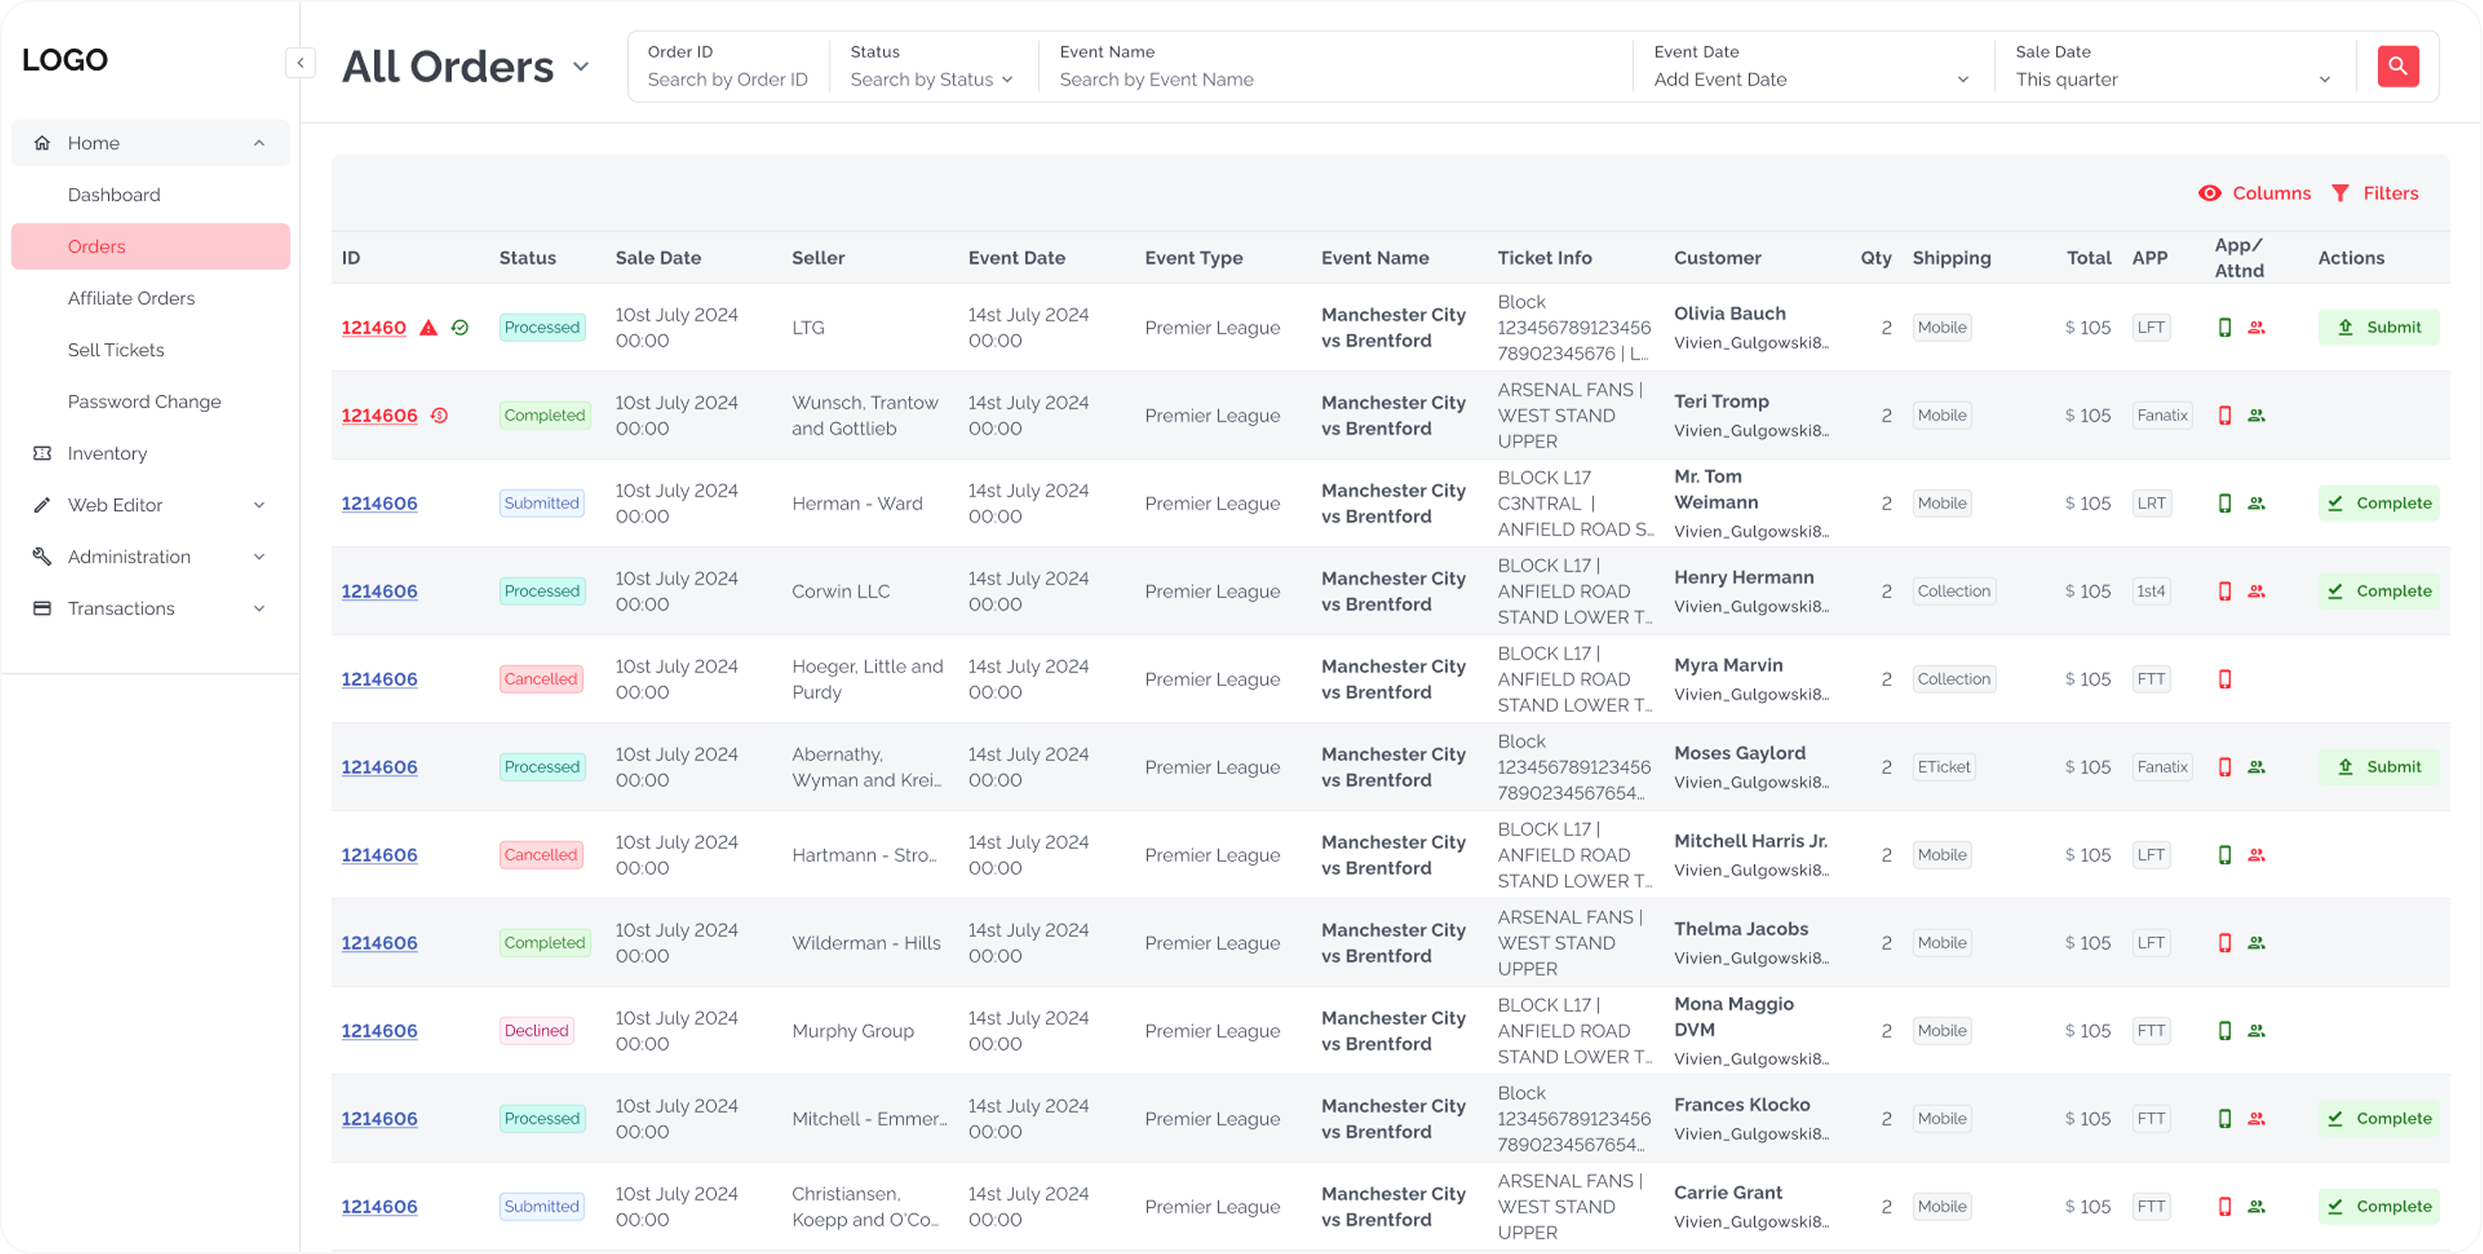The height and width of the screenshot is (1254, 2483).
Task: Click the red attendee icon in Henry Hermann's row
Action: [x=2256, y=592]
